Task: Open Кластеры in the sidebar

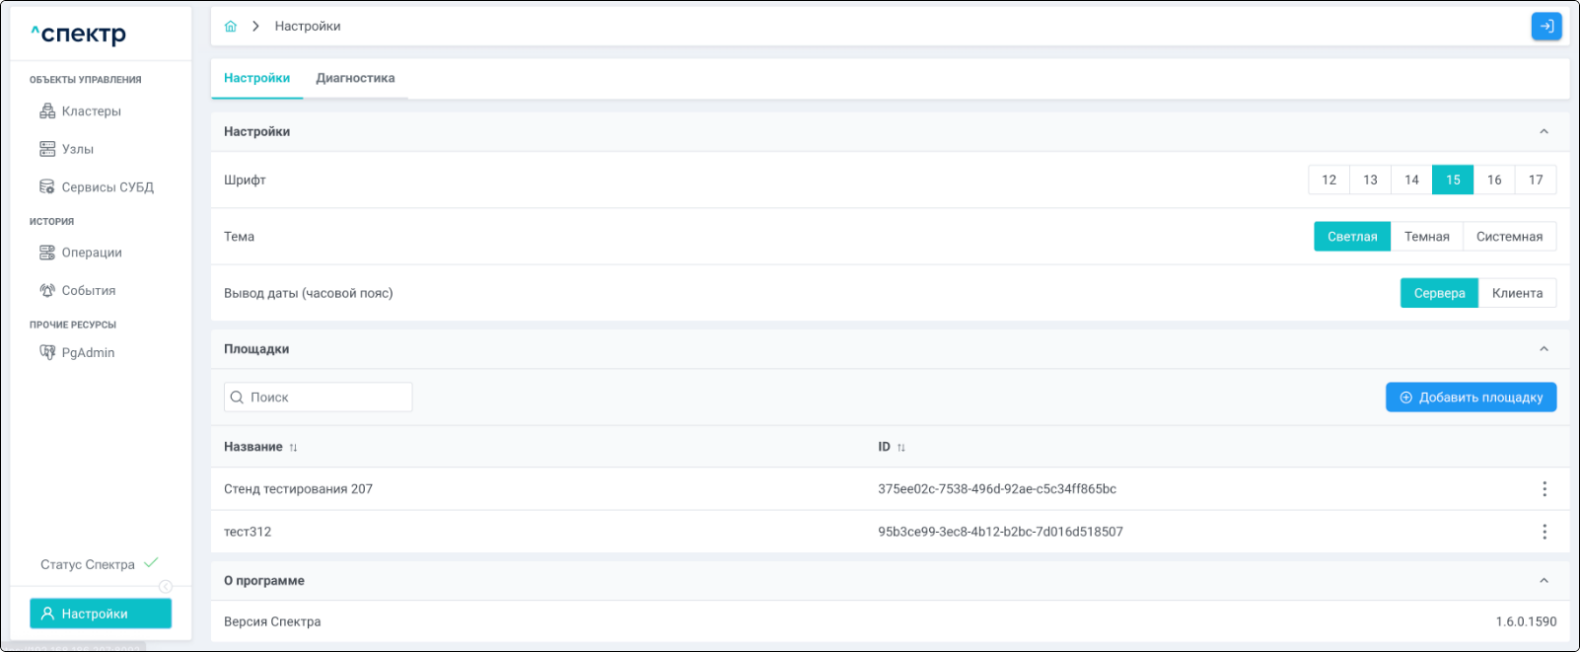Action: tap(91, 111)
